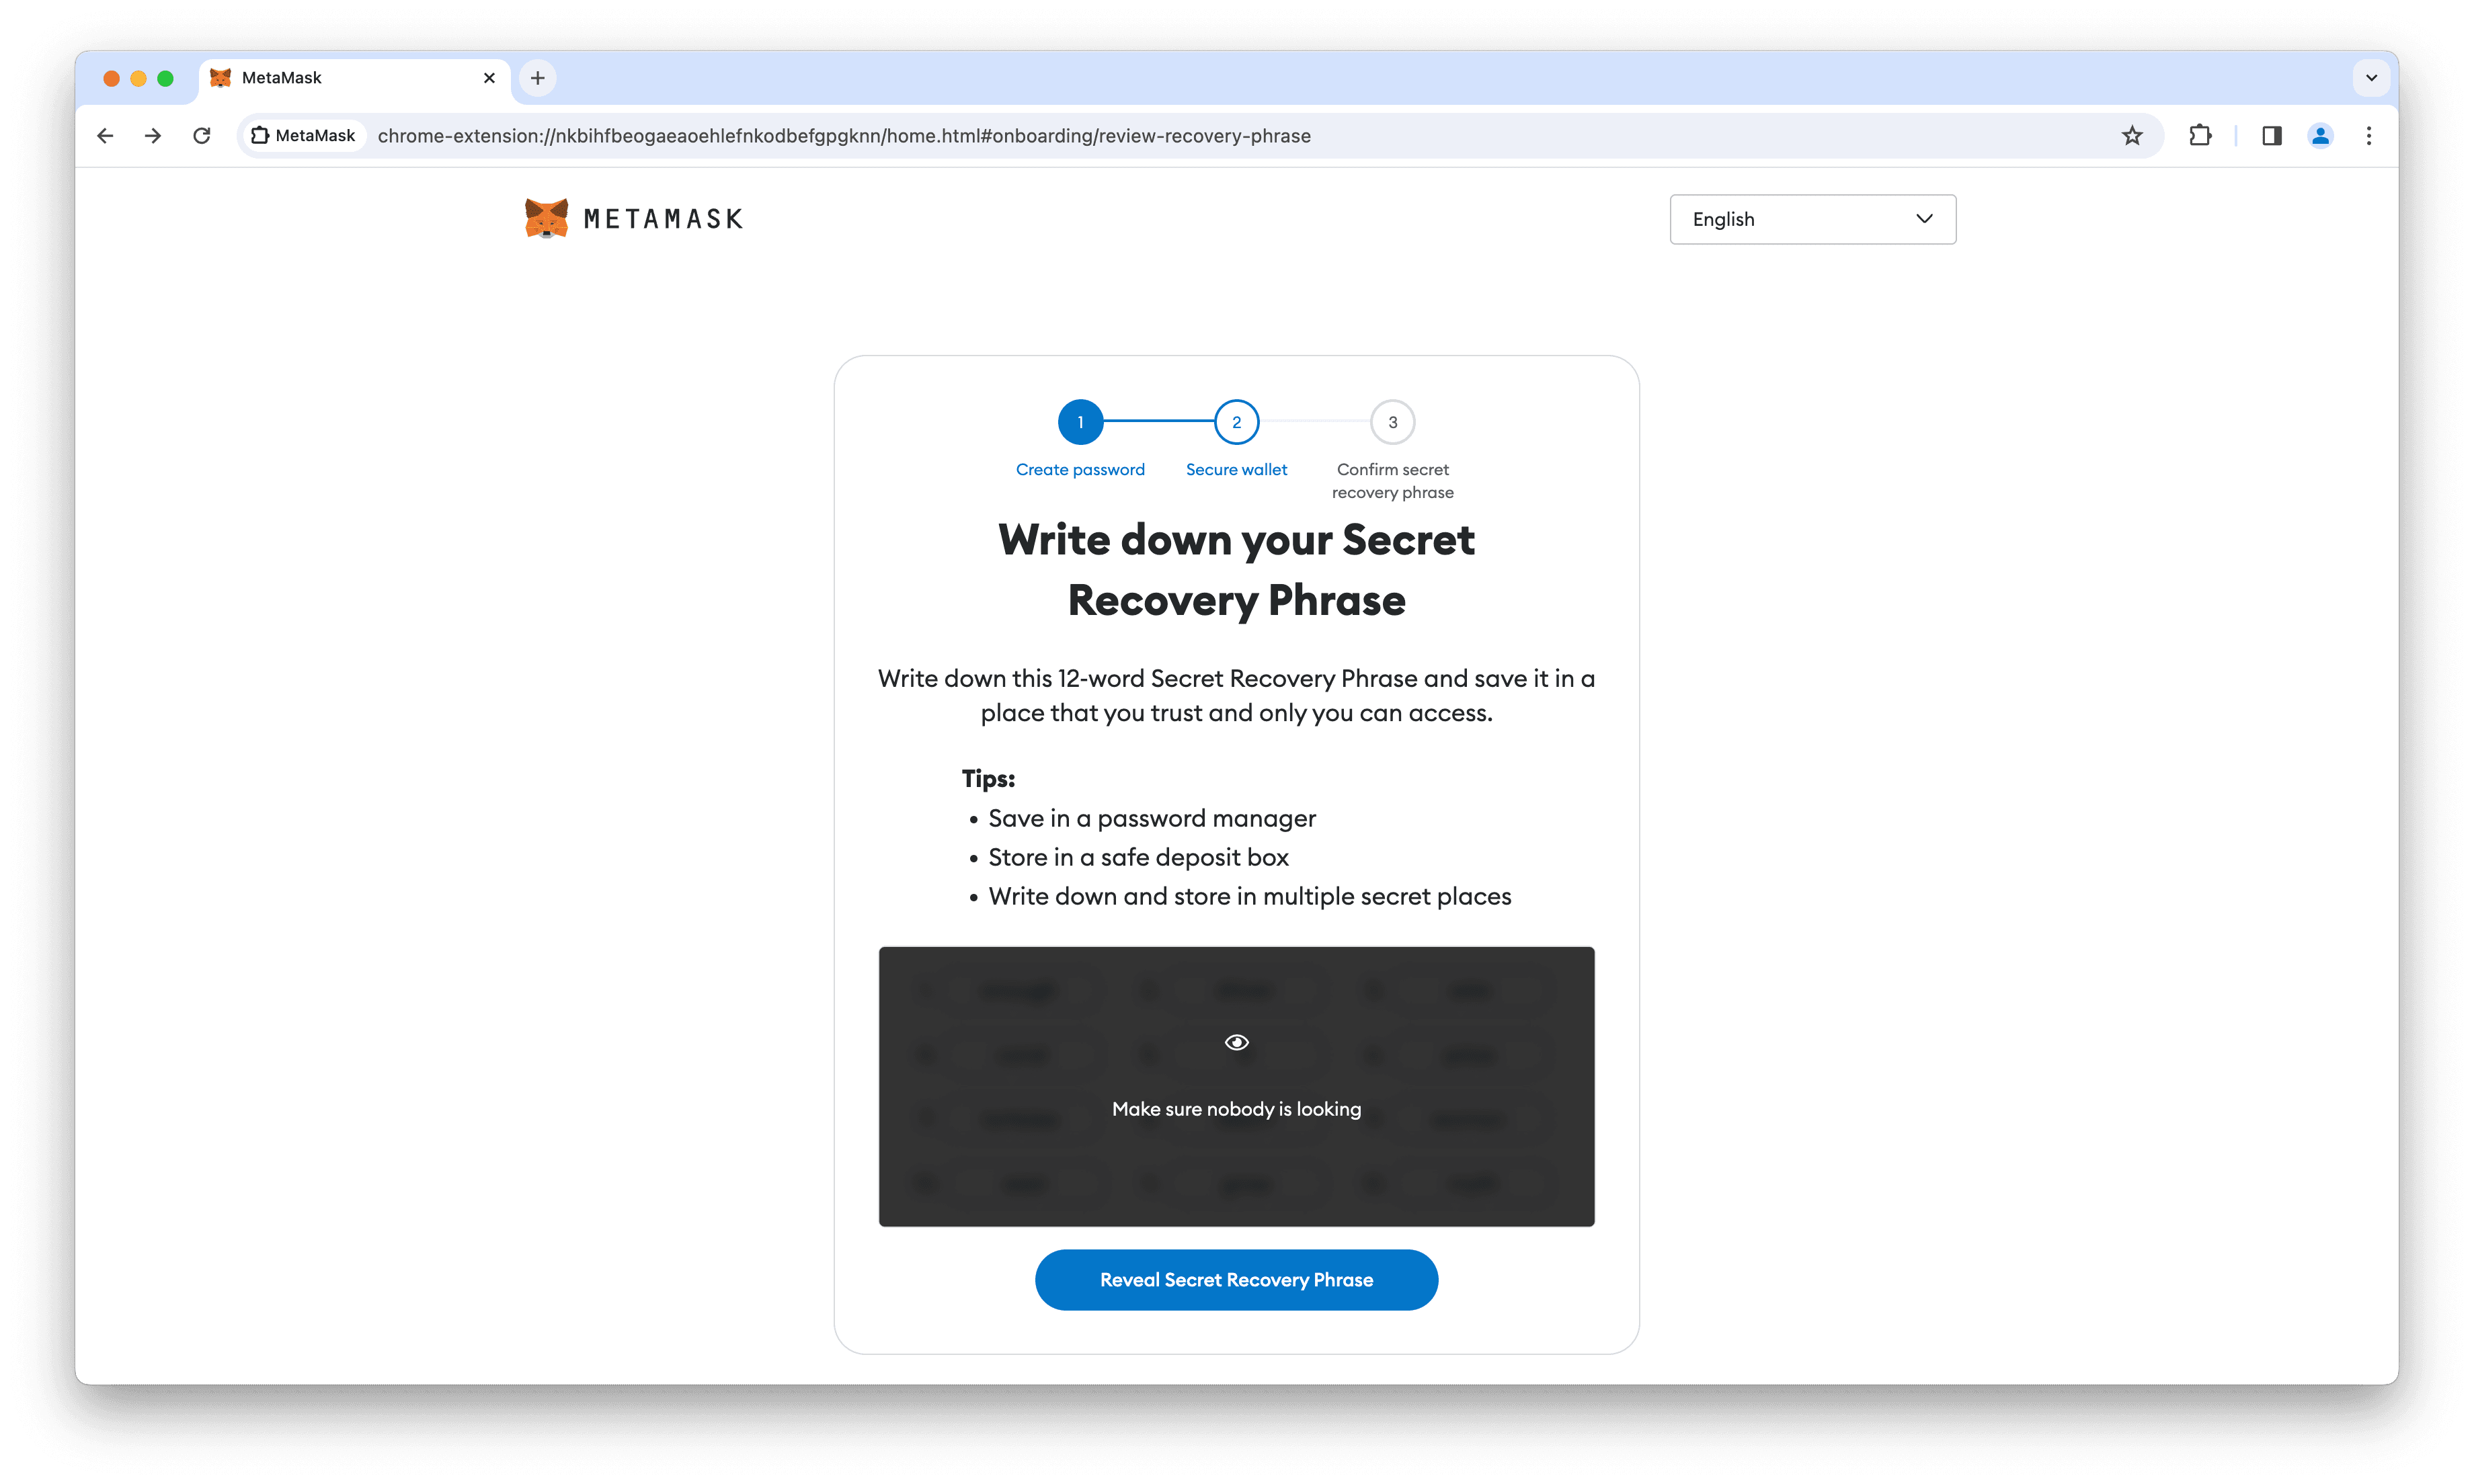Click the blurred phrase area overlay

(x=1237, y=1087)
